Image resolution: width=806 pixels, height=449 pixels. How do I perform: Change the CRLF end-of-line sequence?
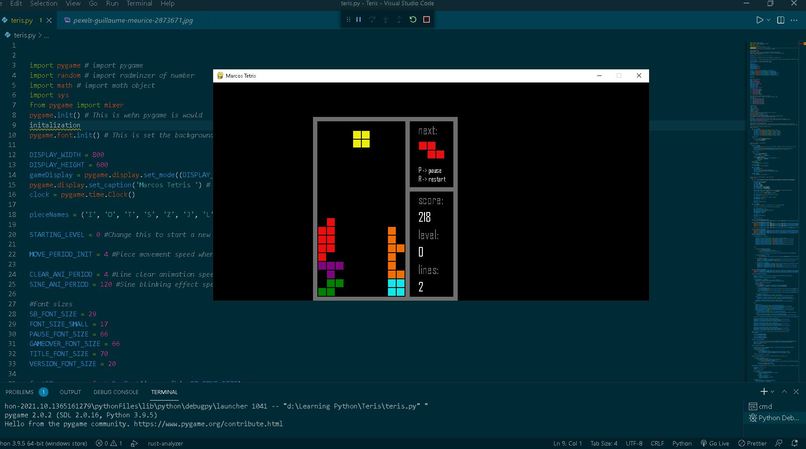coord(657,443)
